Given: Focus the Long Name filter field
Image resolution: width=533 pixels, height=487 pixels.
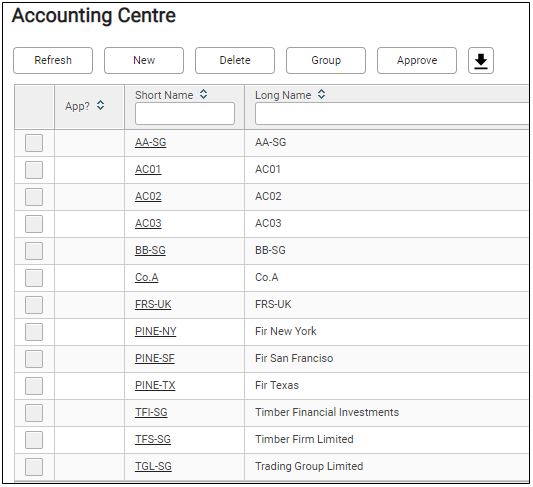Looking at the screenshot, I should [x=392, y=114].
